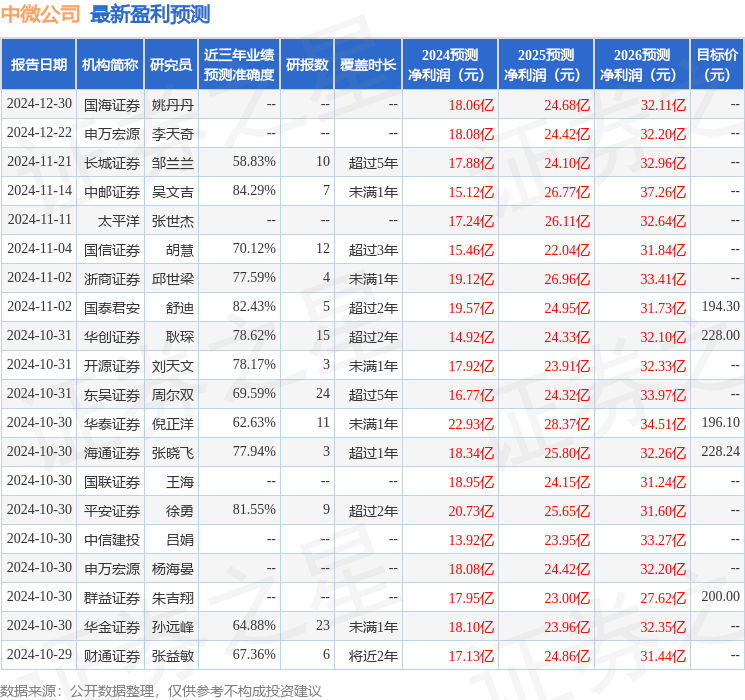Click the 国泰君安 institution cell
745x700 pixels.
pyautogui.click(x=112, y=308)
